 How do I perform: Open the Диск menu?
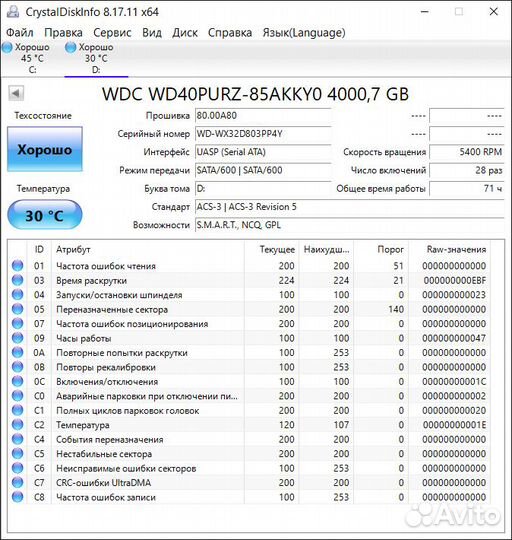(x=185, y=33)
